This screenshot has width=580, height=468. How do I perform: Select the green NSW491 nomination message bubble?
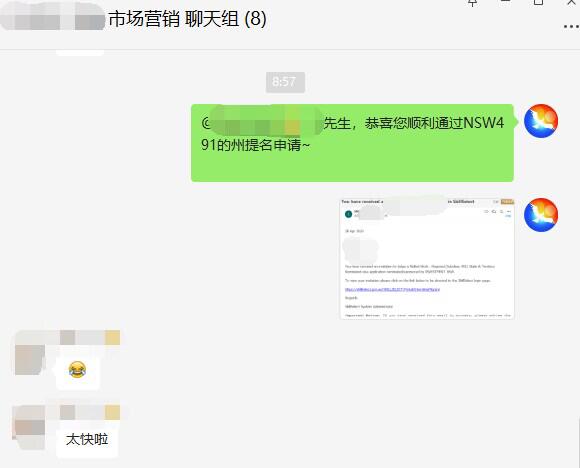[x=353, y=143]
